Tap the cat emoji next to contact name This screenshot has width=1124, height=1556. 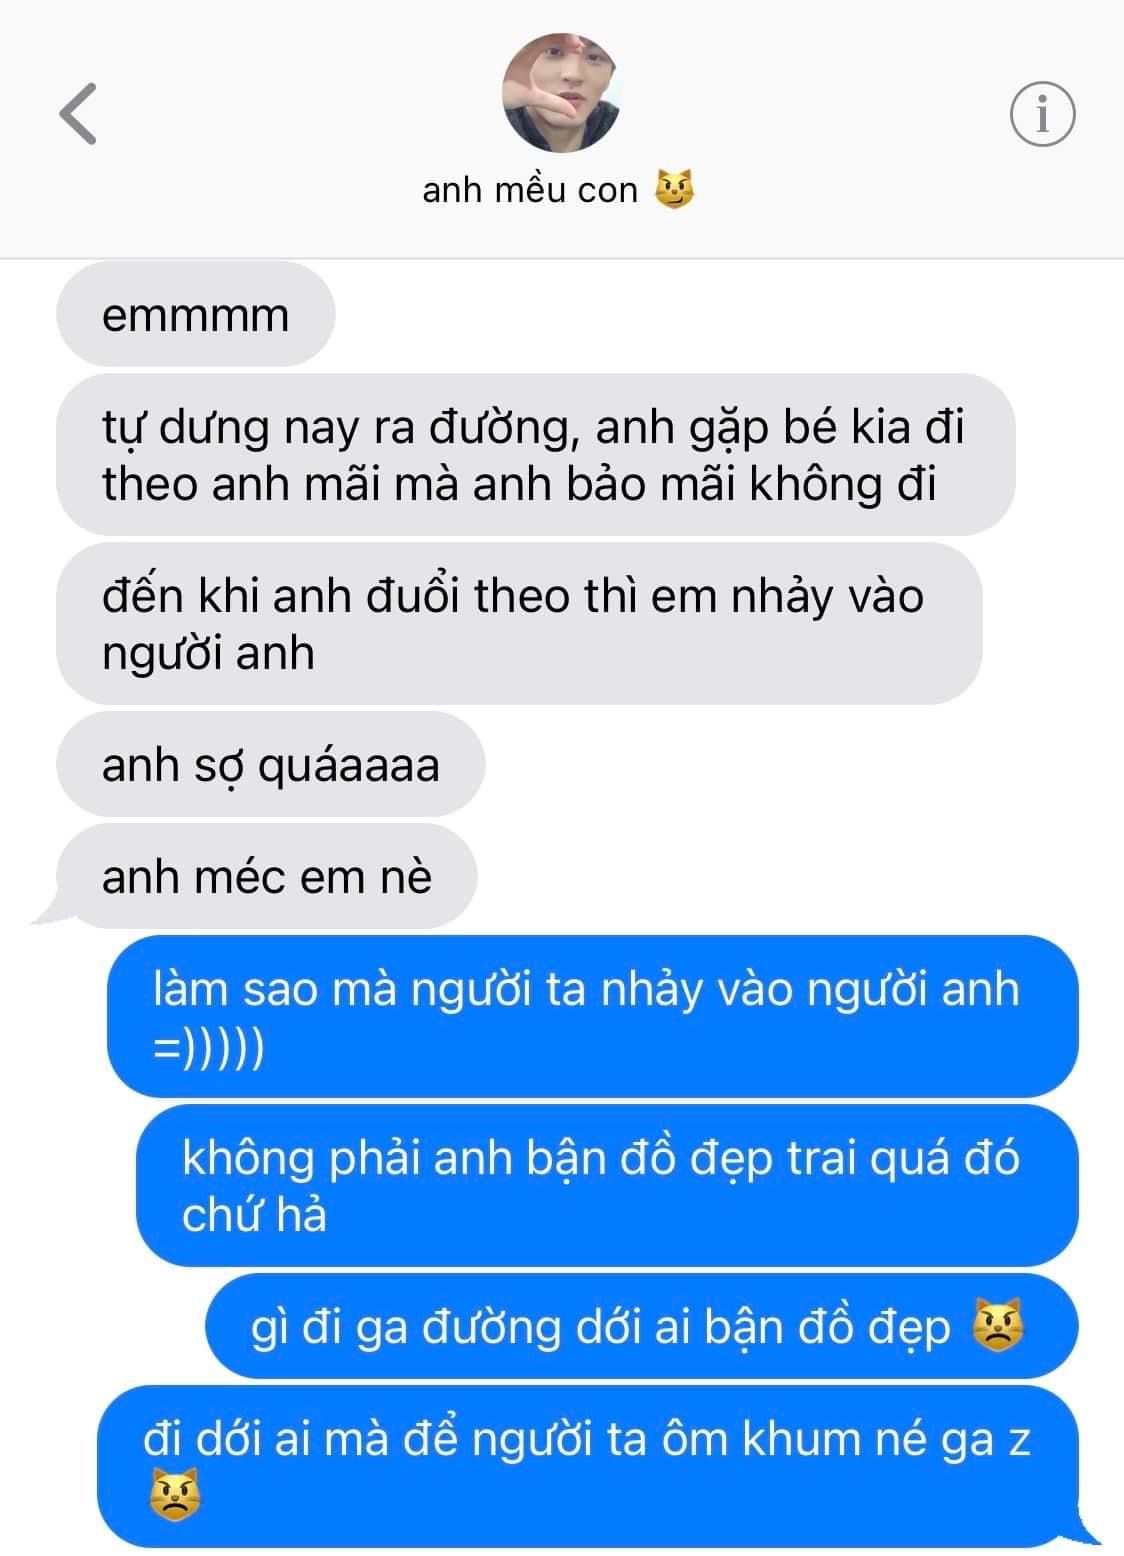point(675,189)
